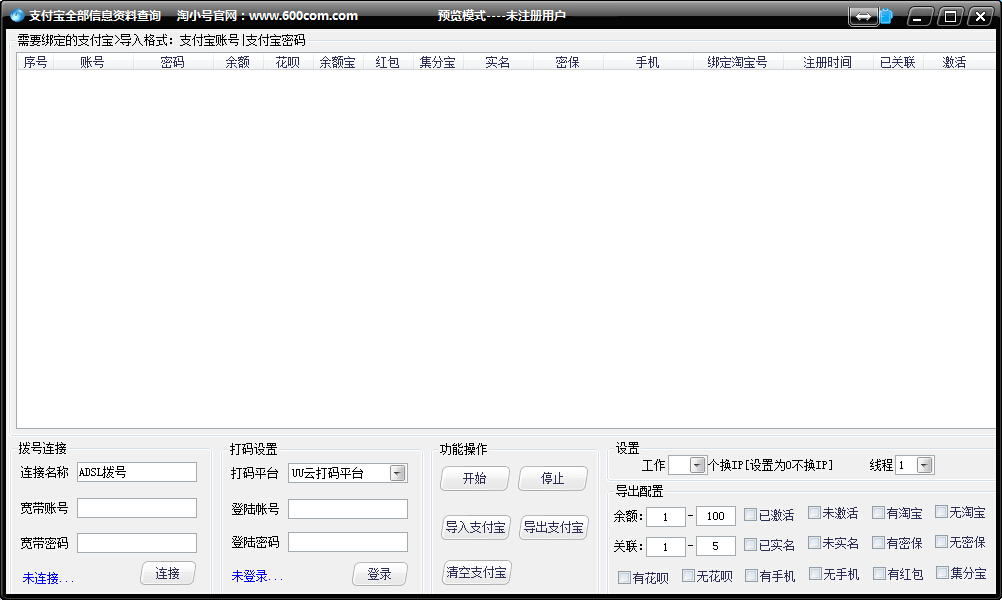The height and width of the screenshot is (600, 1002).
Task: Focus the 关联 minimum field showing 1
Action: click(665, 546)
